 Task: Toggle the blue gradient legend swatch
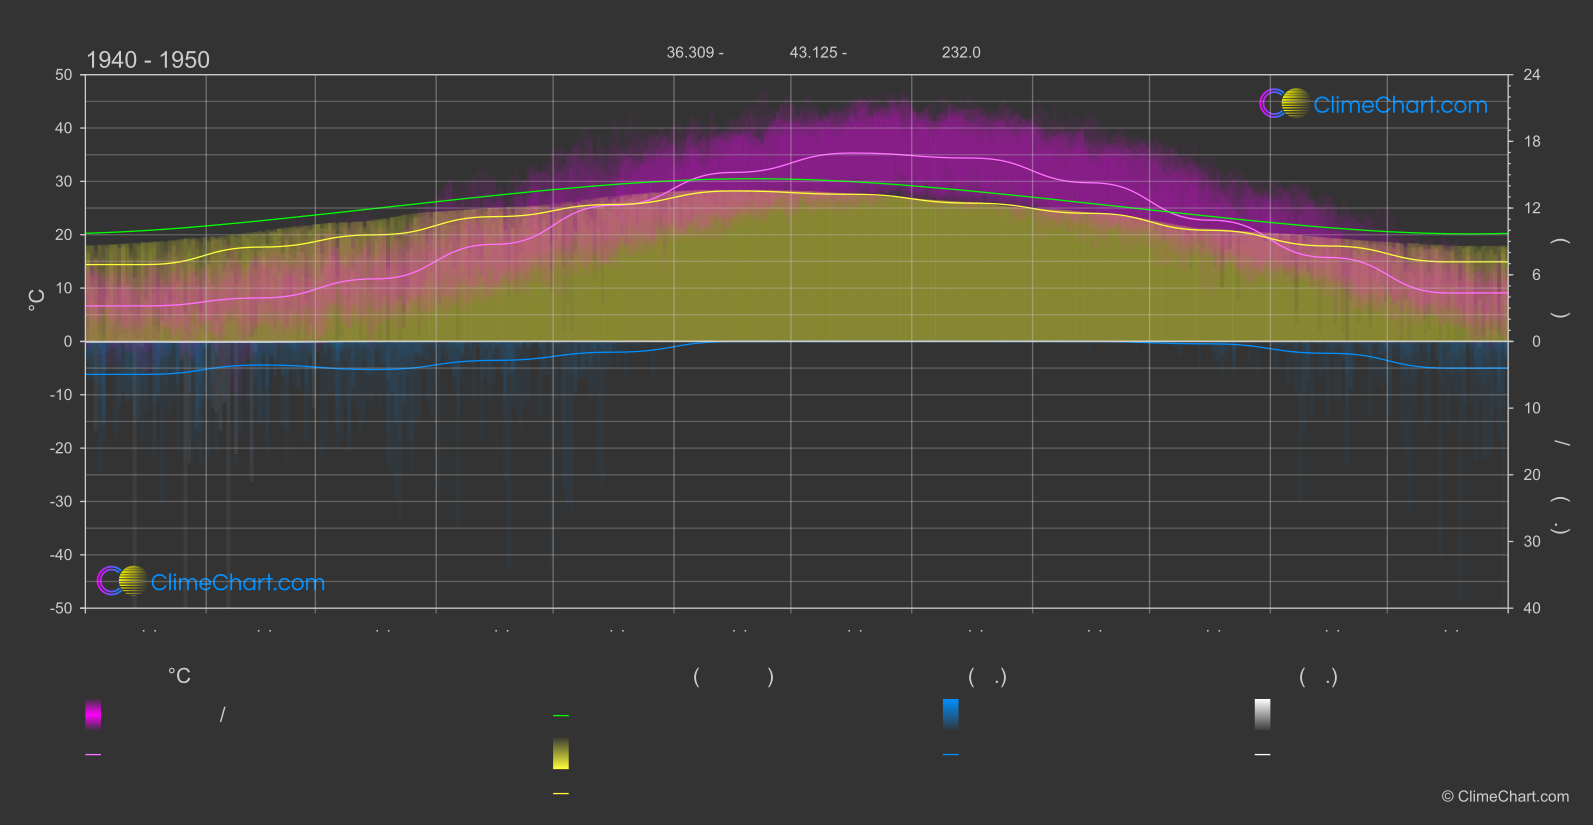click(951, 714)
